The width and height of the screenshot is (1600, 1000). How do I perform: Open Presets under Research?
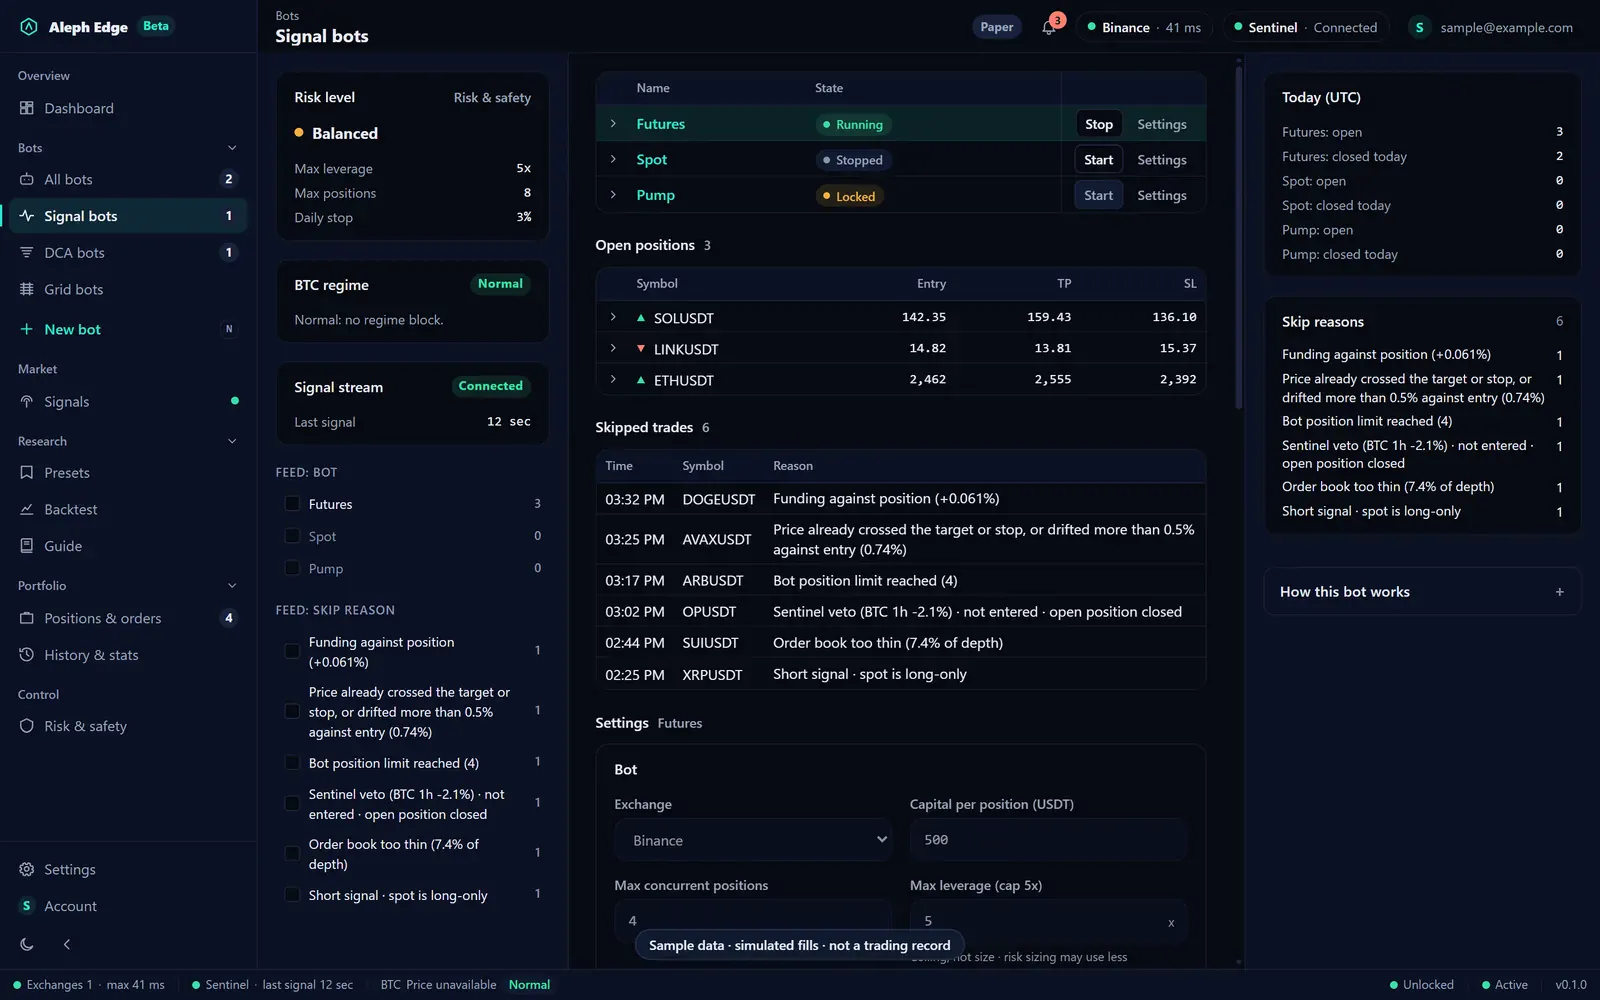[128, 473]
